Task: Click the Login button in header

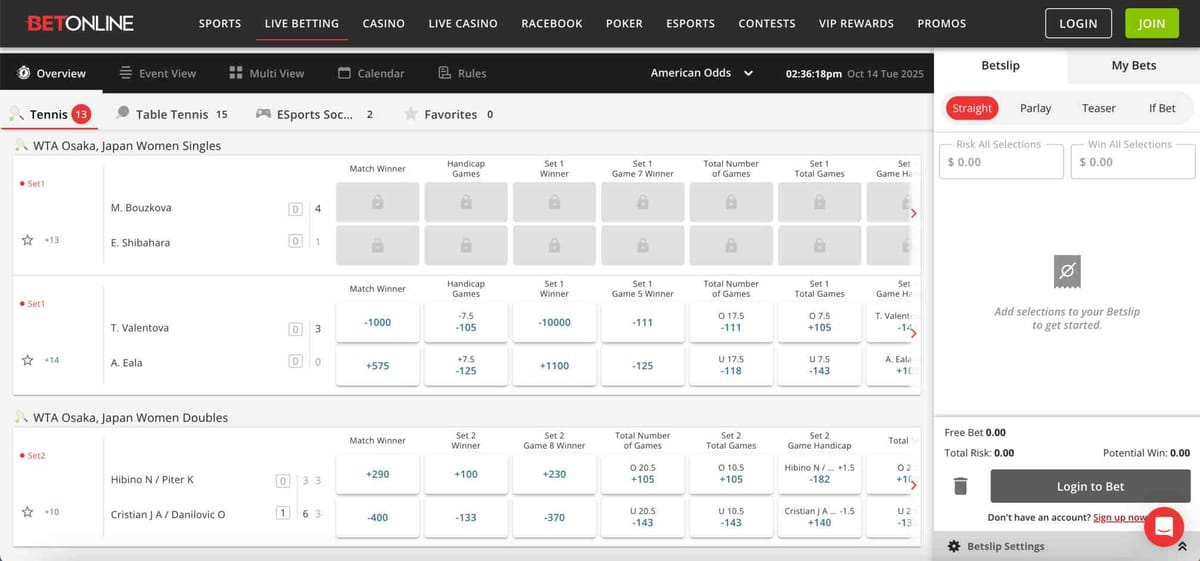Action: [1078, 23]
